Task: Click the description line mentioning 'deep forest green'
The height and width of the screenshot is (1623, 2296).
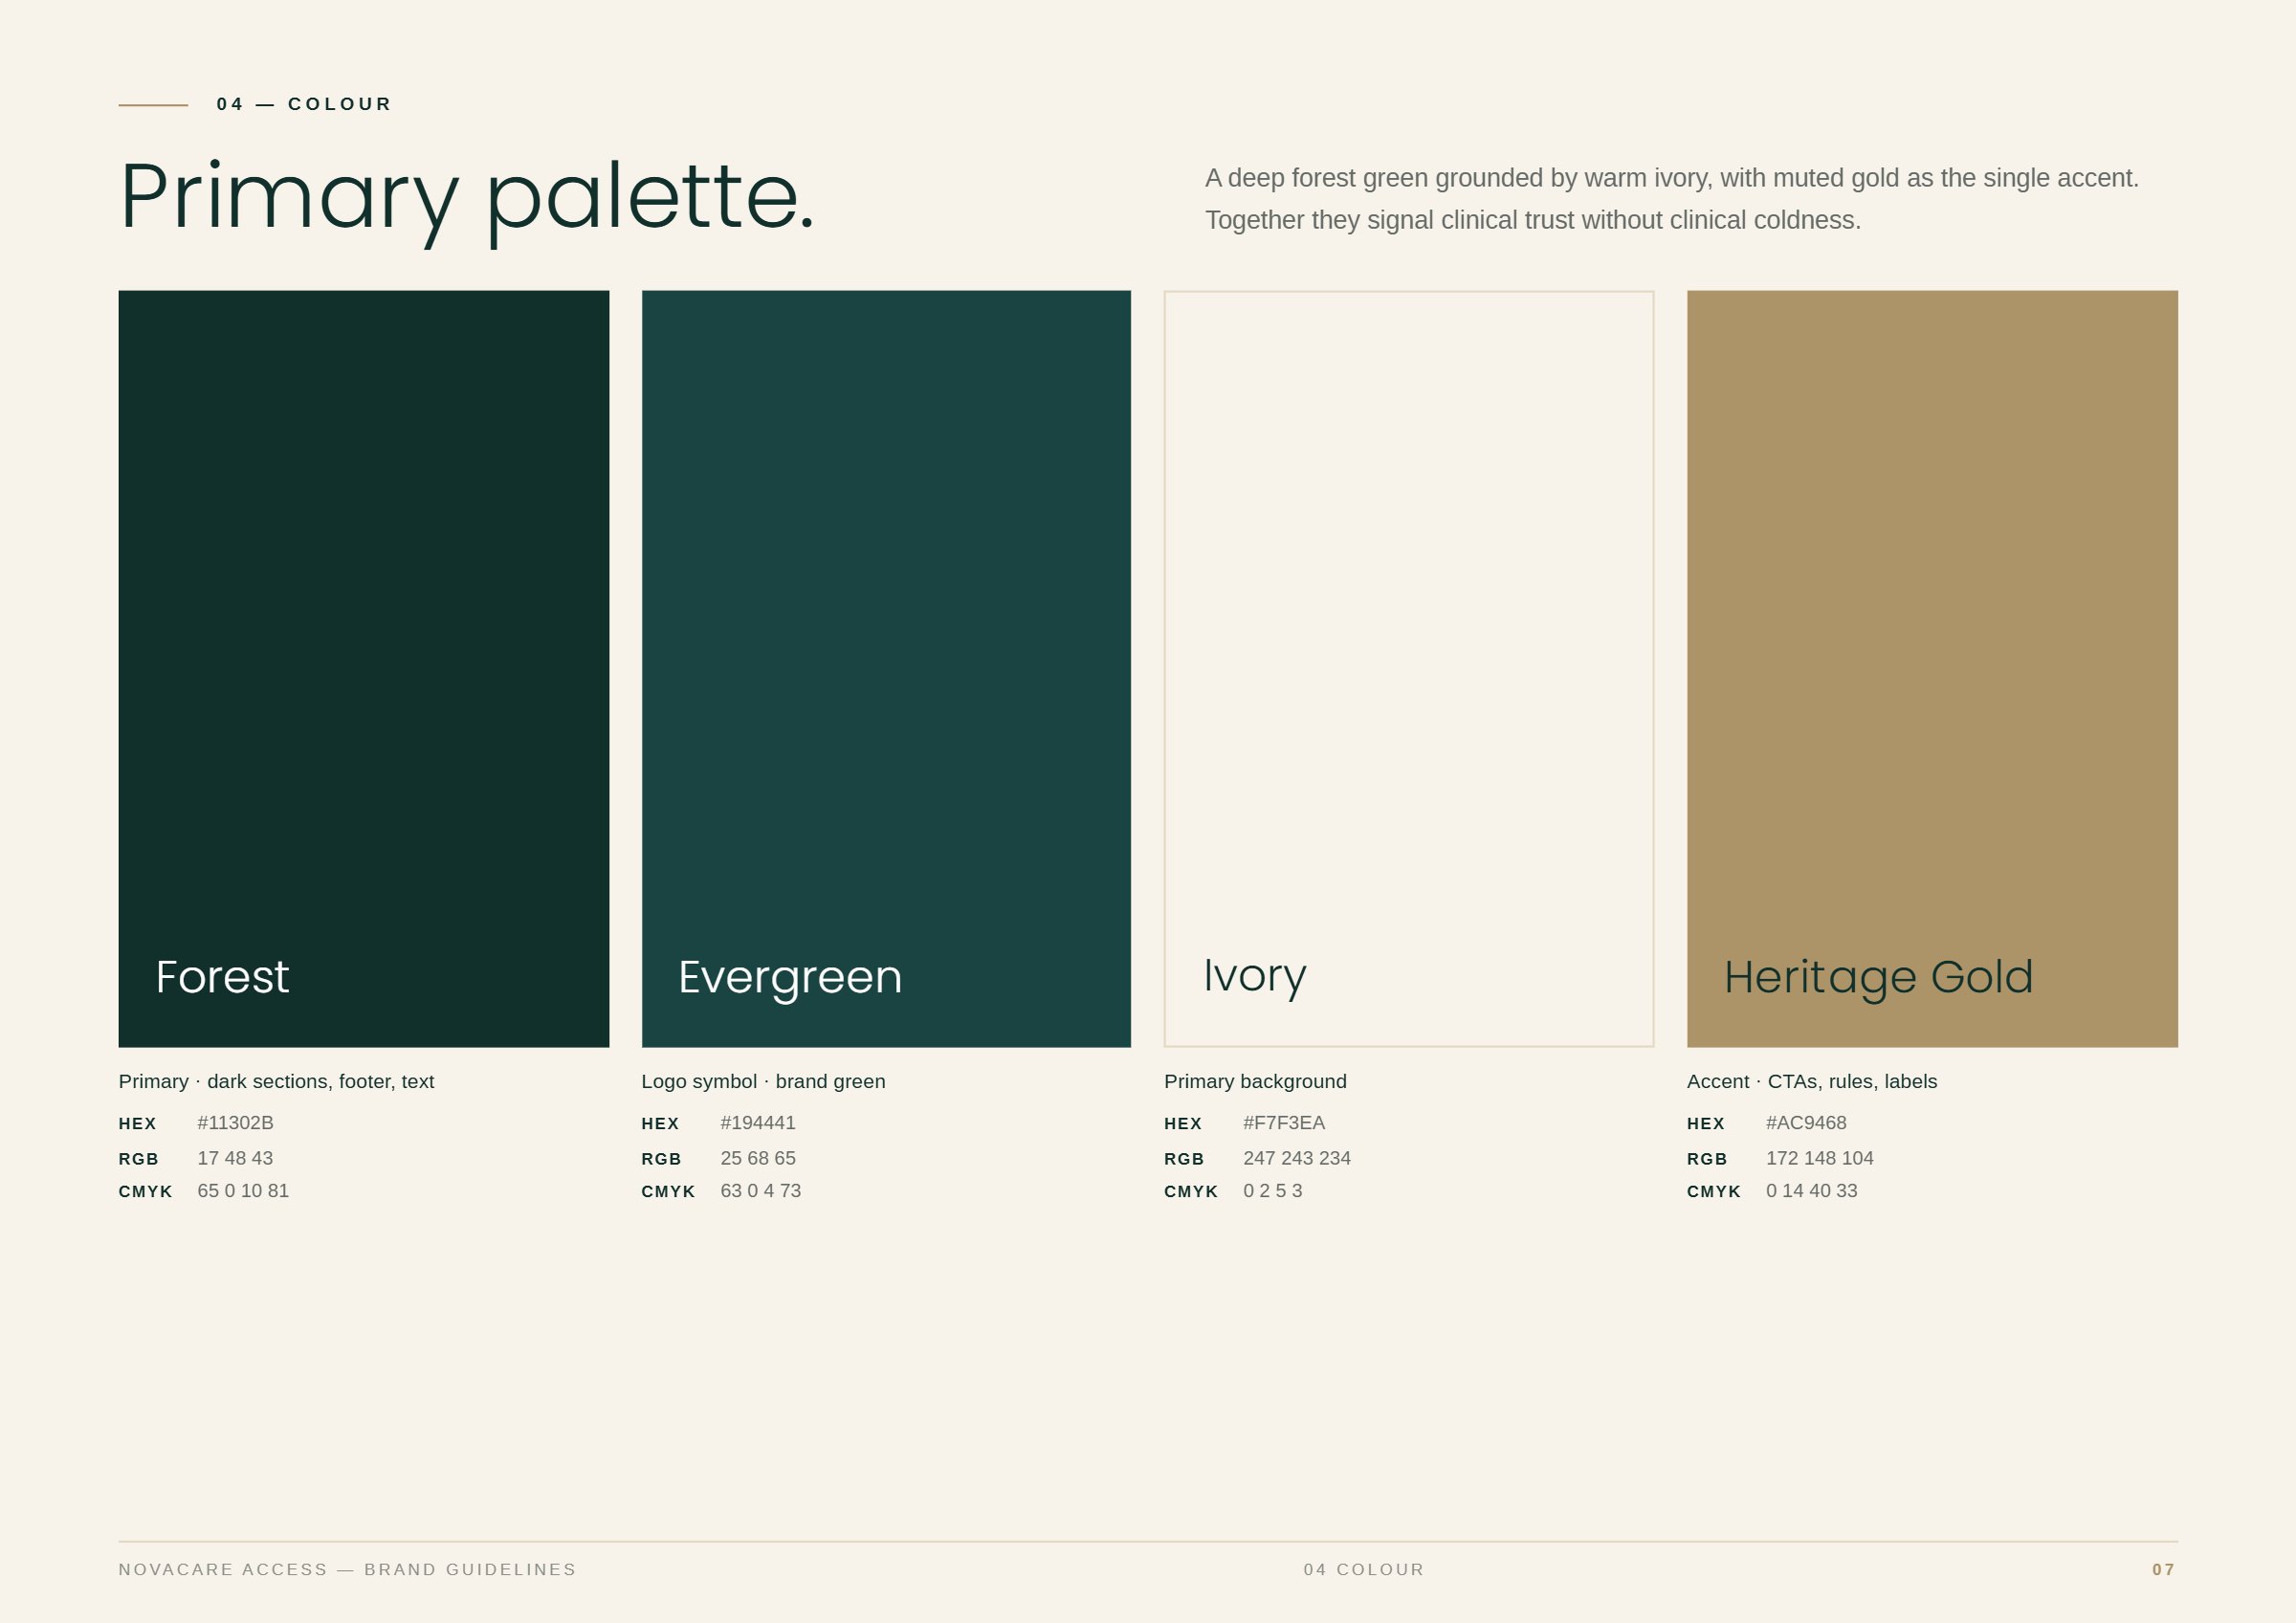Action: point(1672,178)
